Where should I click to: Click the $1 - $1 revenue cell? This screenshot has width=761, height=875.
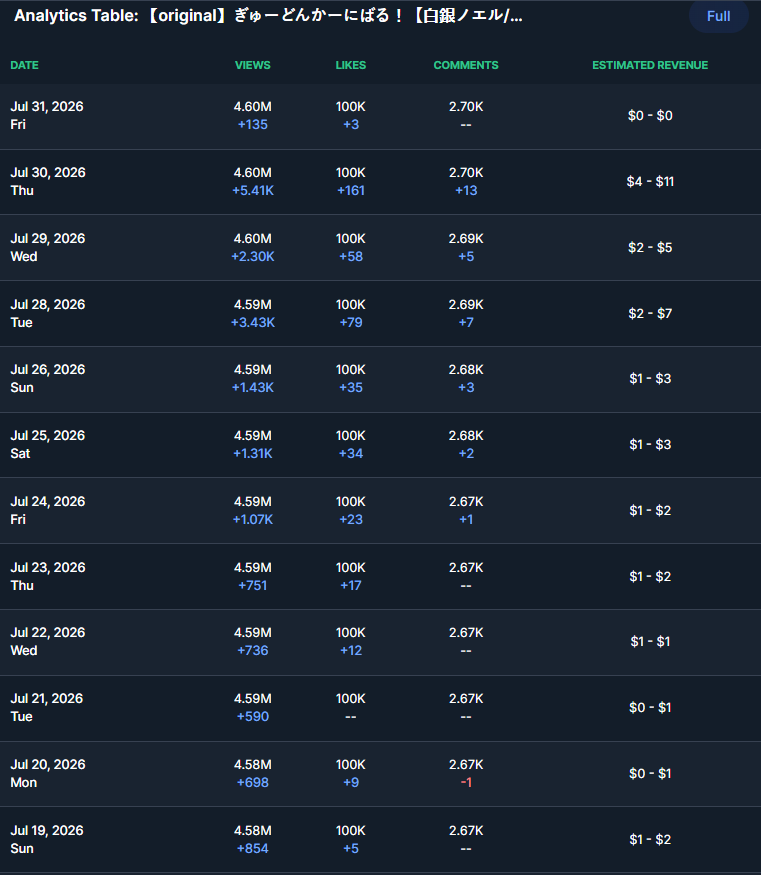(650, 641)
